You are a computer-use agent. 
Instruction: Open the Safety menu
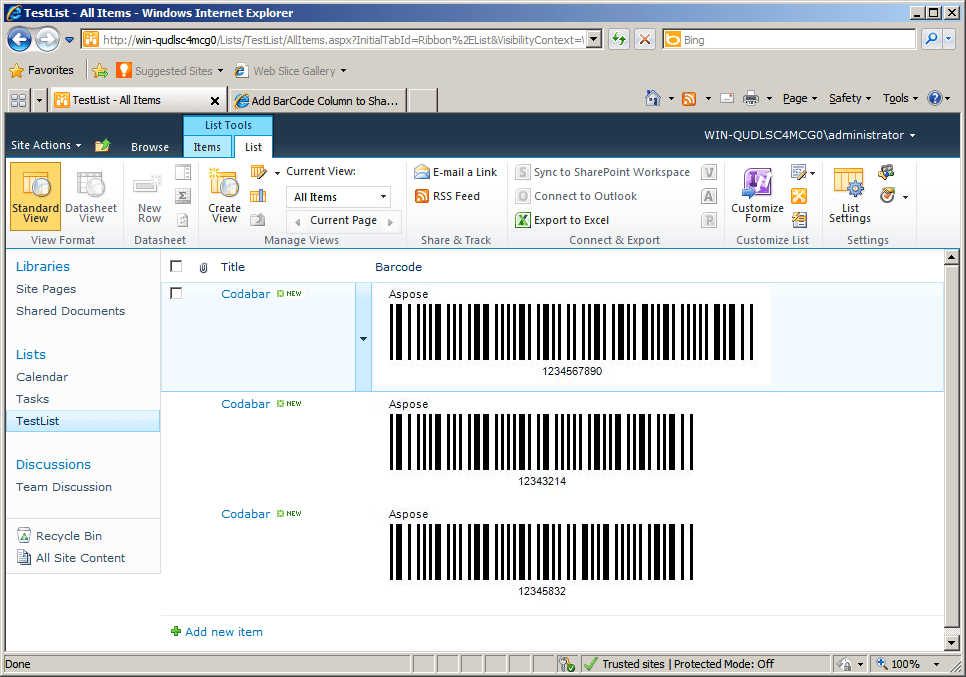click(x=850, y=98)
